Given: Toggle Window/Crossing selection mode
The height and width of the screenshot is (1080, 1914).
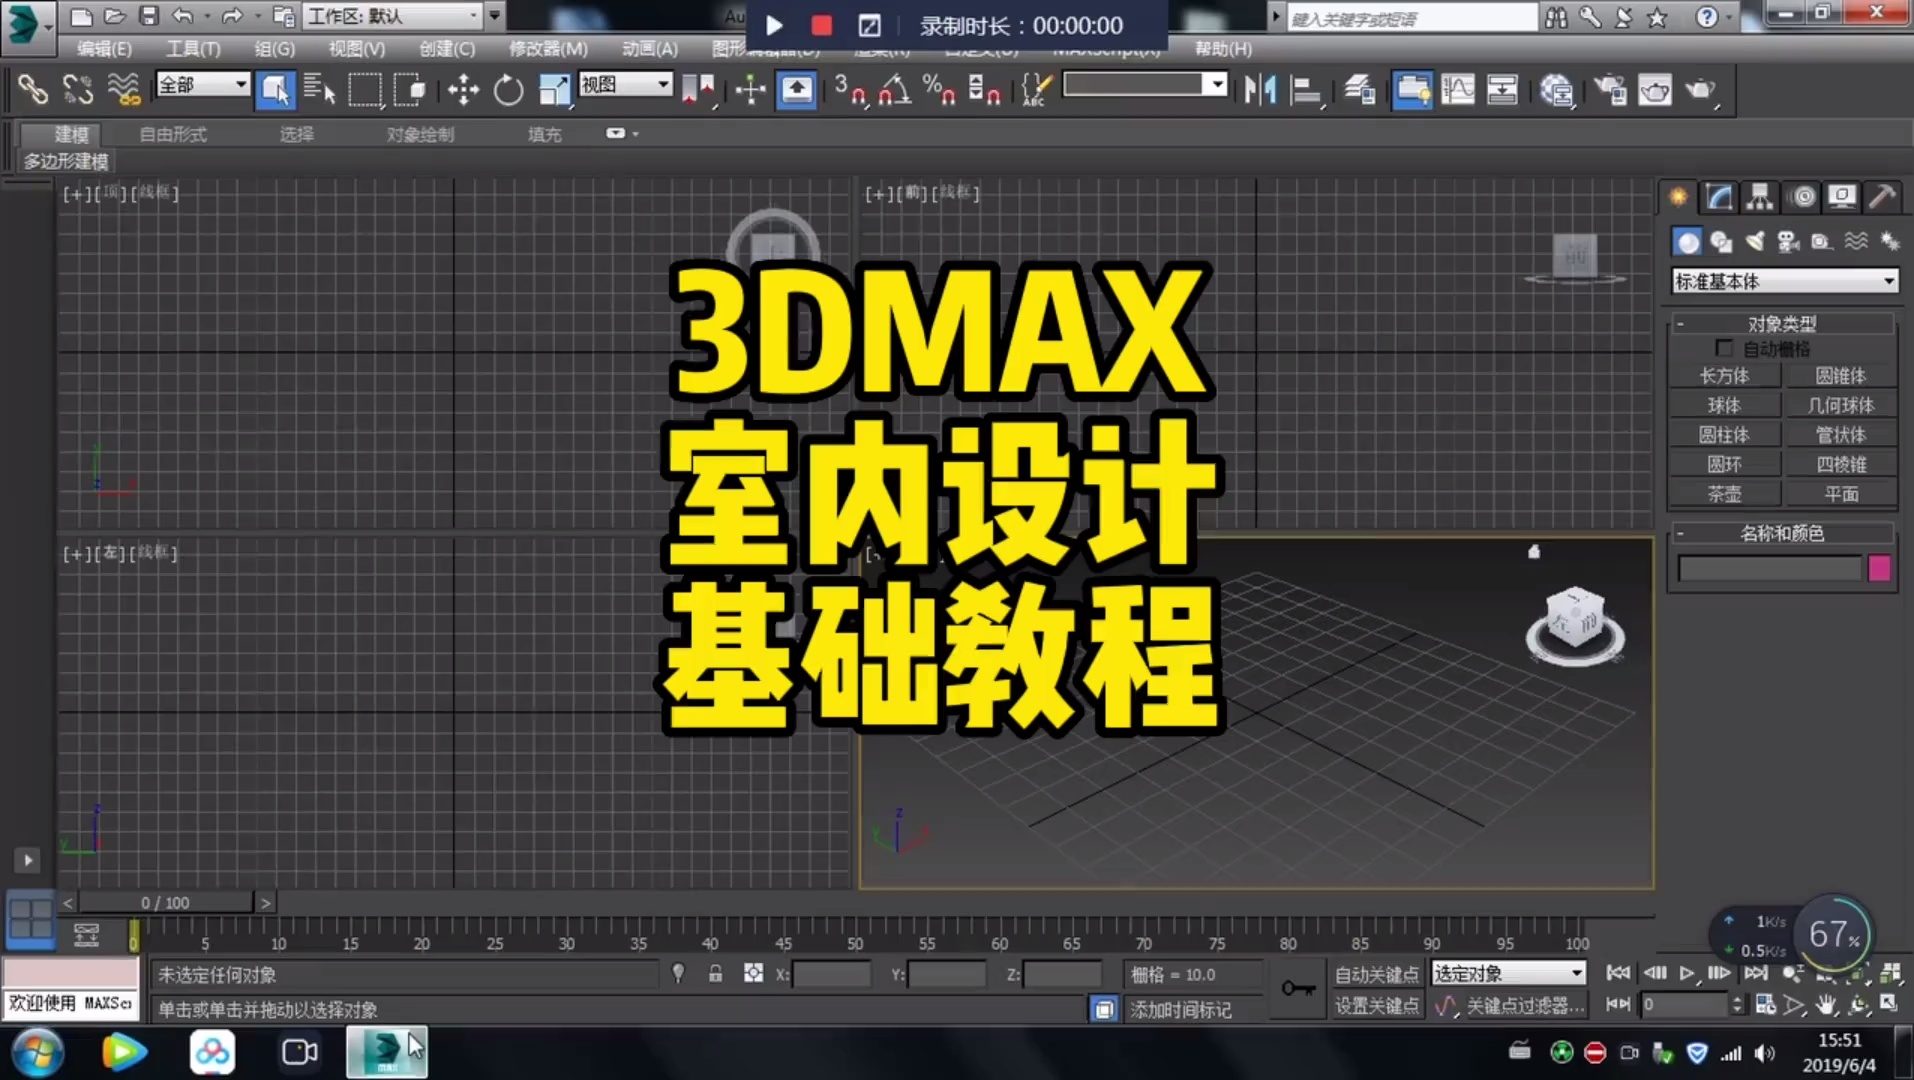Looking at the screenshot, I should coord(409,90).
